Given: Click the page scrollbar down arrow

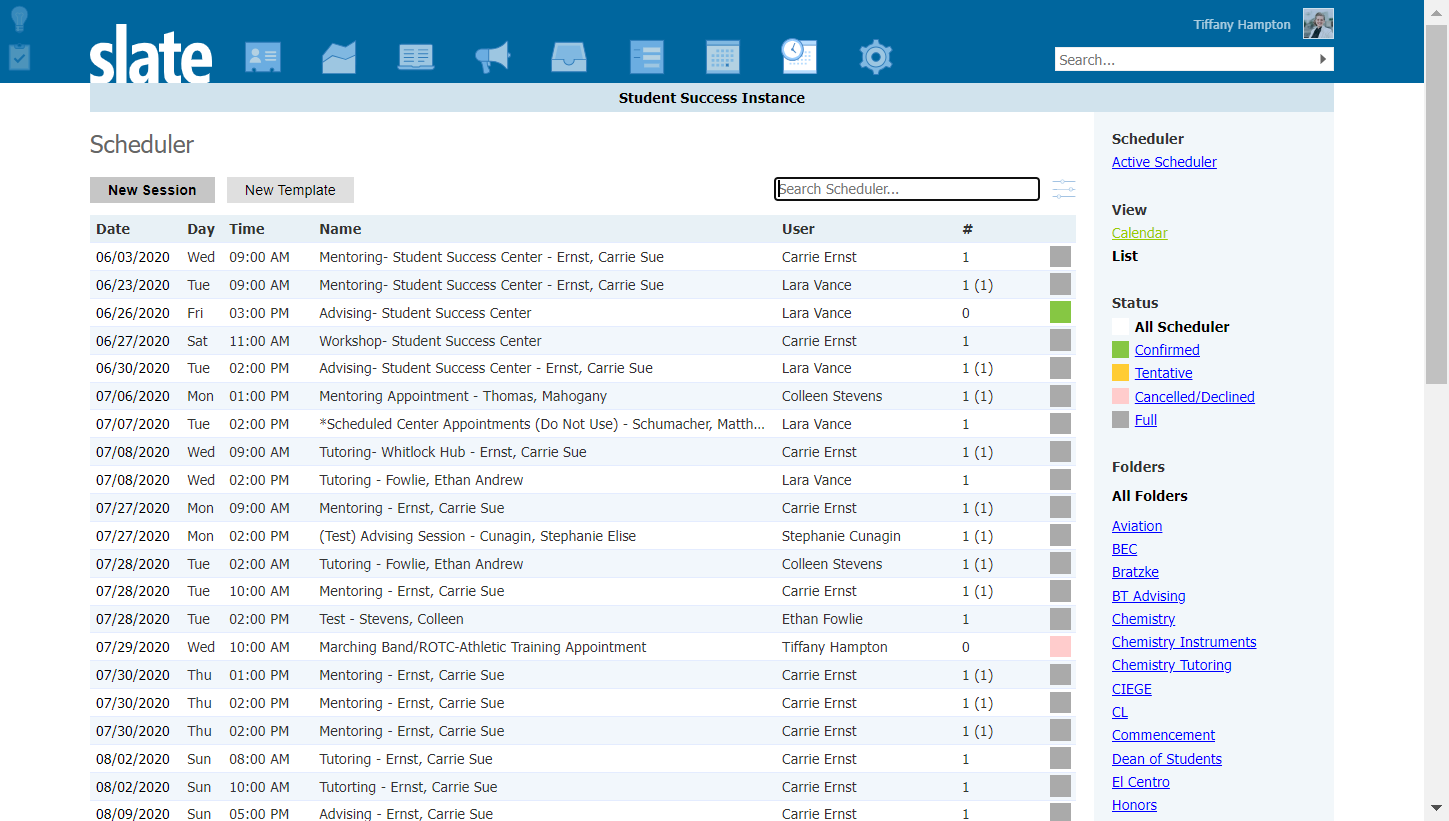Looking at the screenshot, I should coord(1437,808).
